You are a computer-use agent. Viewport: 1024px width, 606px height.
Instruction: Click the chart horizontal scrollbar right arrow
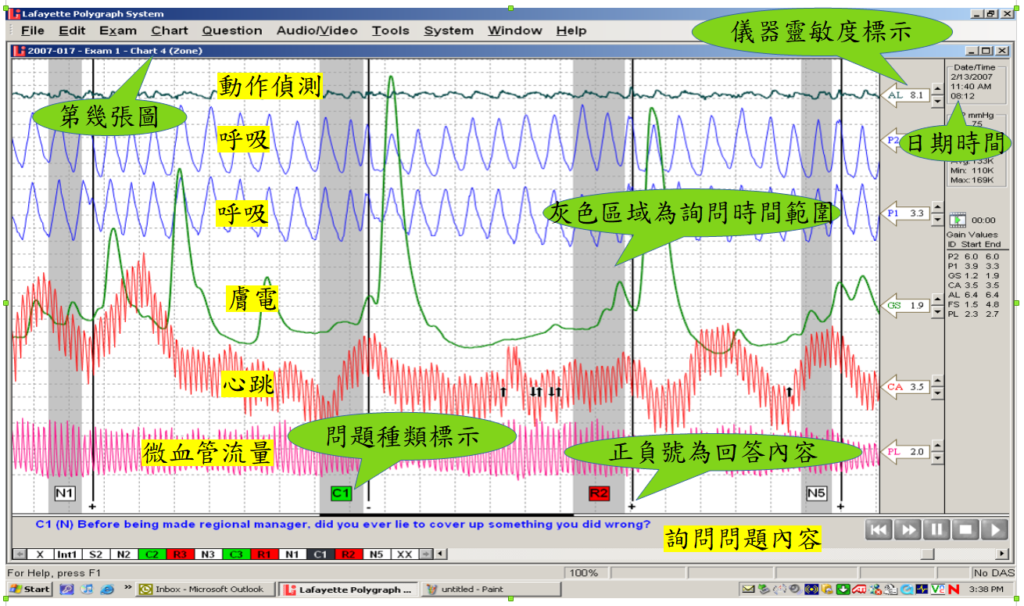click(1002, 554)
